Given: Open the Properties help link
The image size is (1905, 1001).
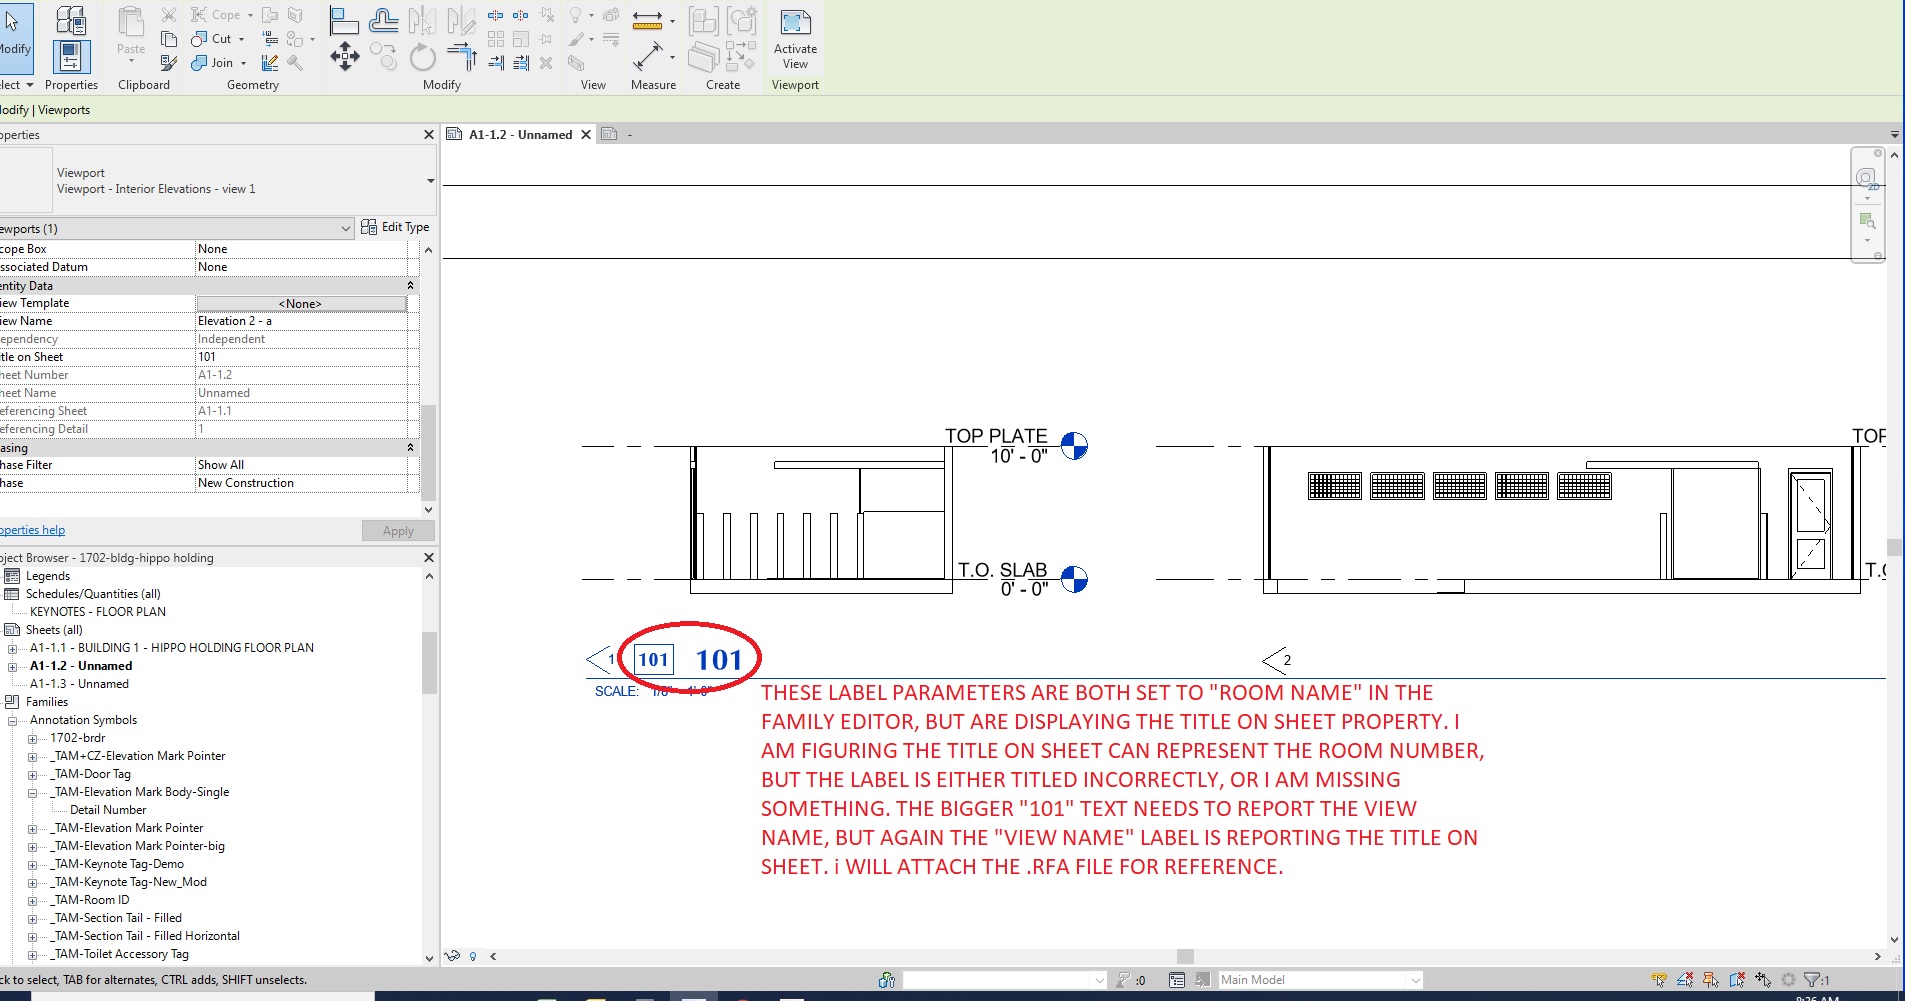Looking at the screenshot, I should coord(32,530).
